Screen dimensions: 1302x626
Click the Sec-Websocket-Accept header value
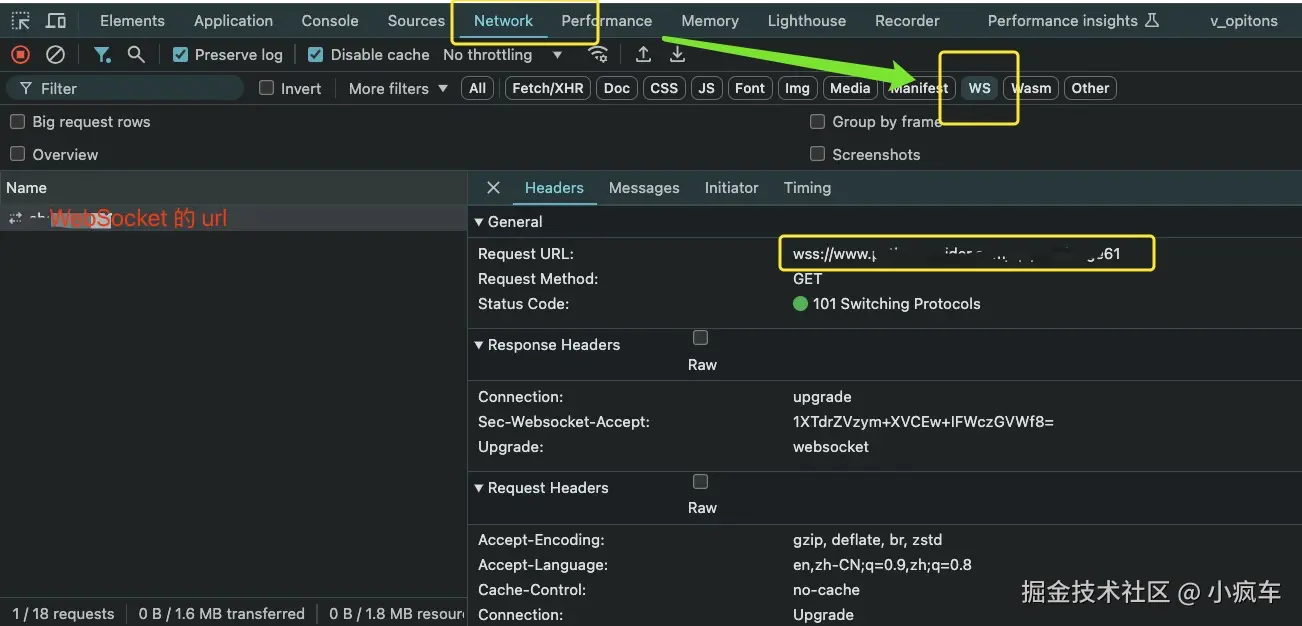click(x=923, y=422)
